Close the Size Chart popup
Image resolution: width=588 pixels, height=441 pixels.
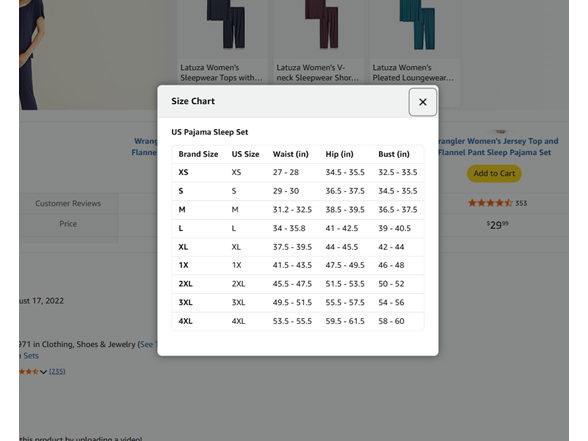[x=422, y=102]
